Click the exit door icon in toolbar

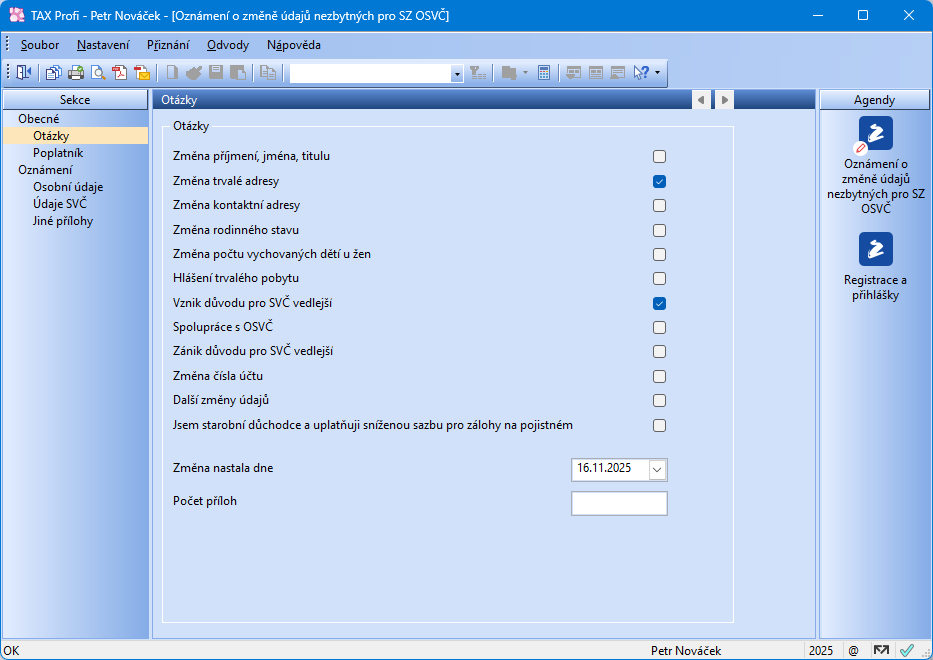click(24, 73)
